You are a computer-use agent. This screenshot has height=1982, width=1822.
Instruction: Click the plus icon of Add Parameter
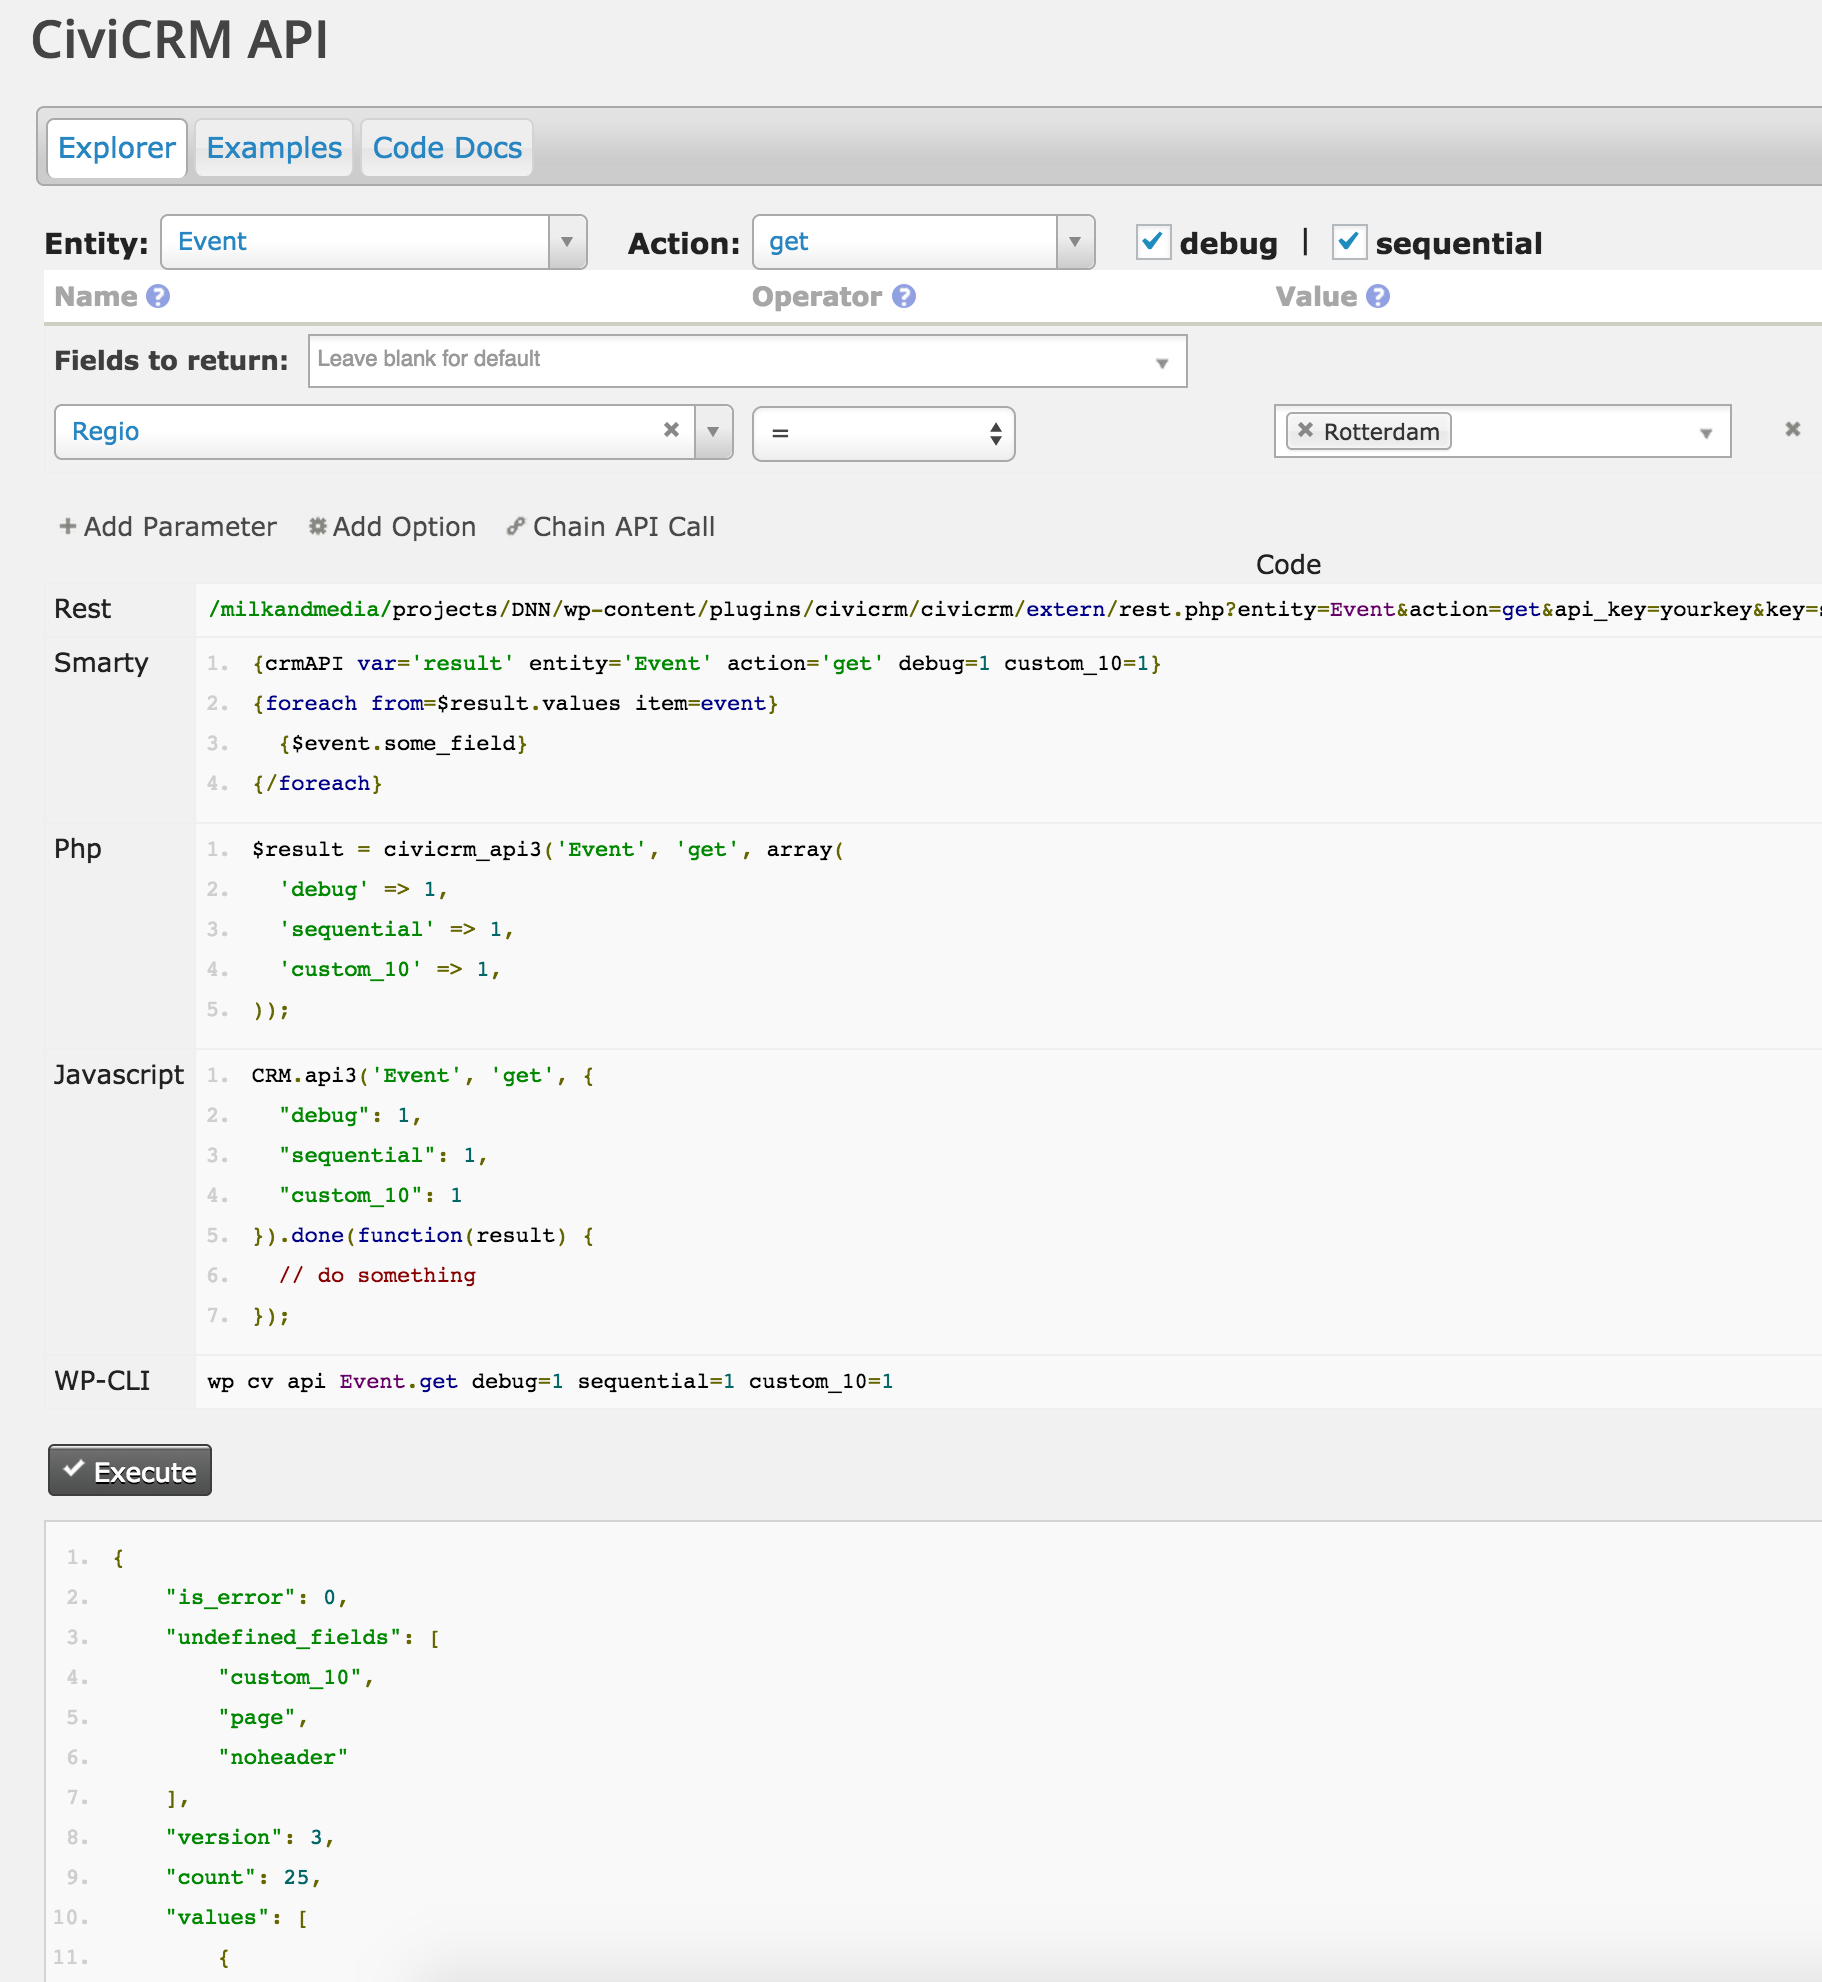click(x=68, y=526)
